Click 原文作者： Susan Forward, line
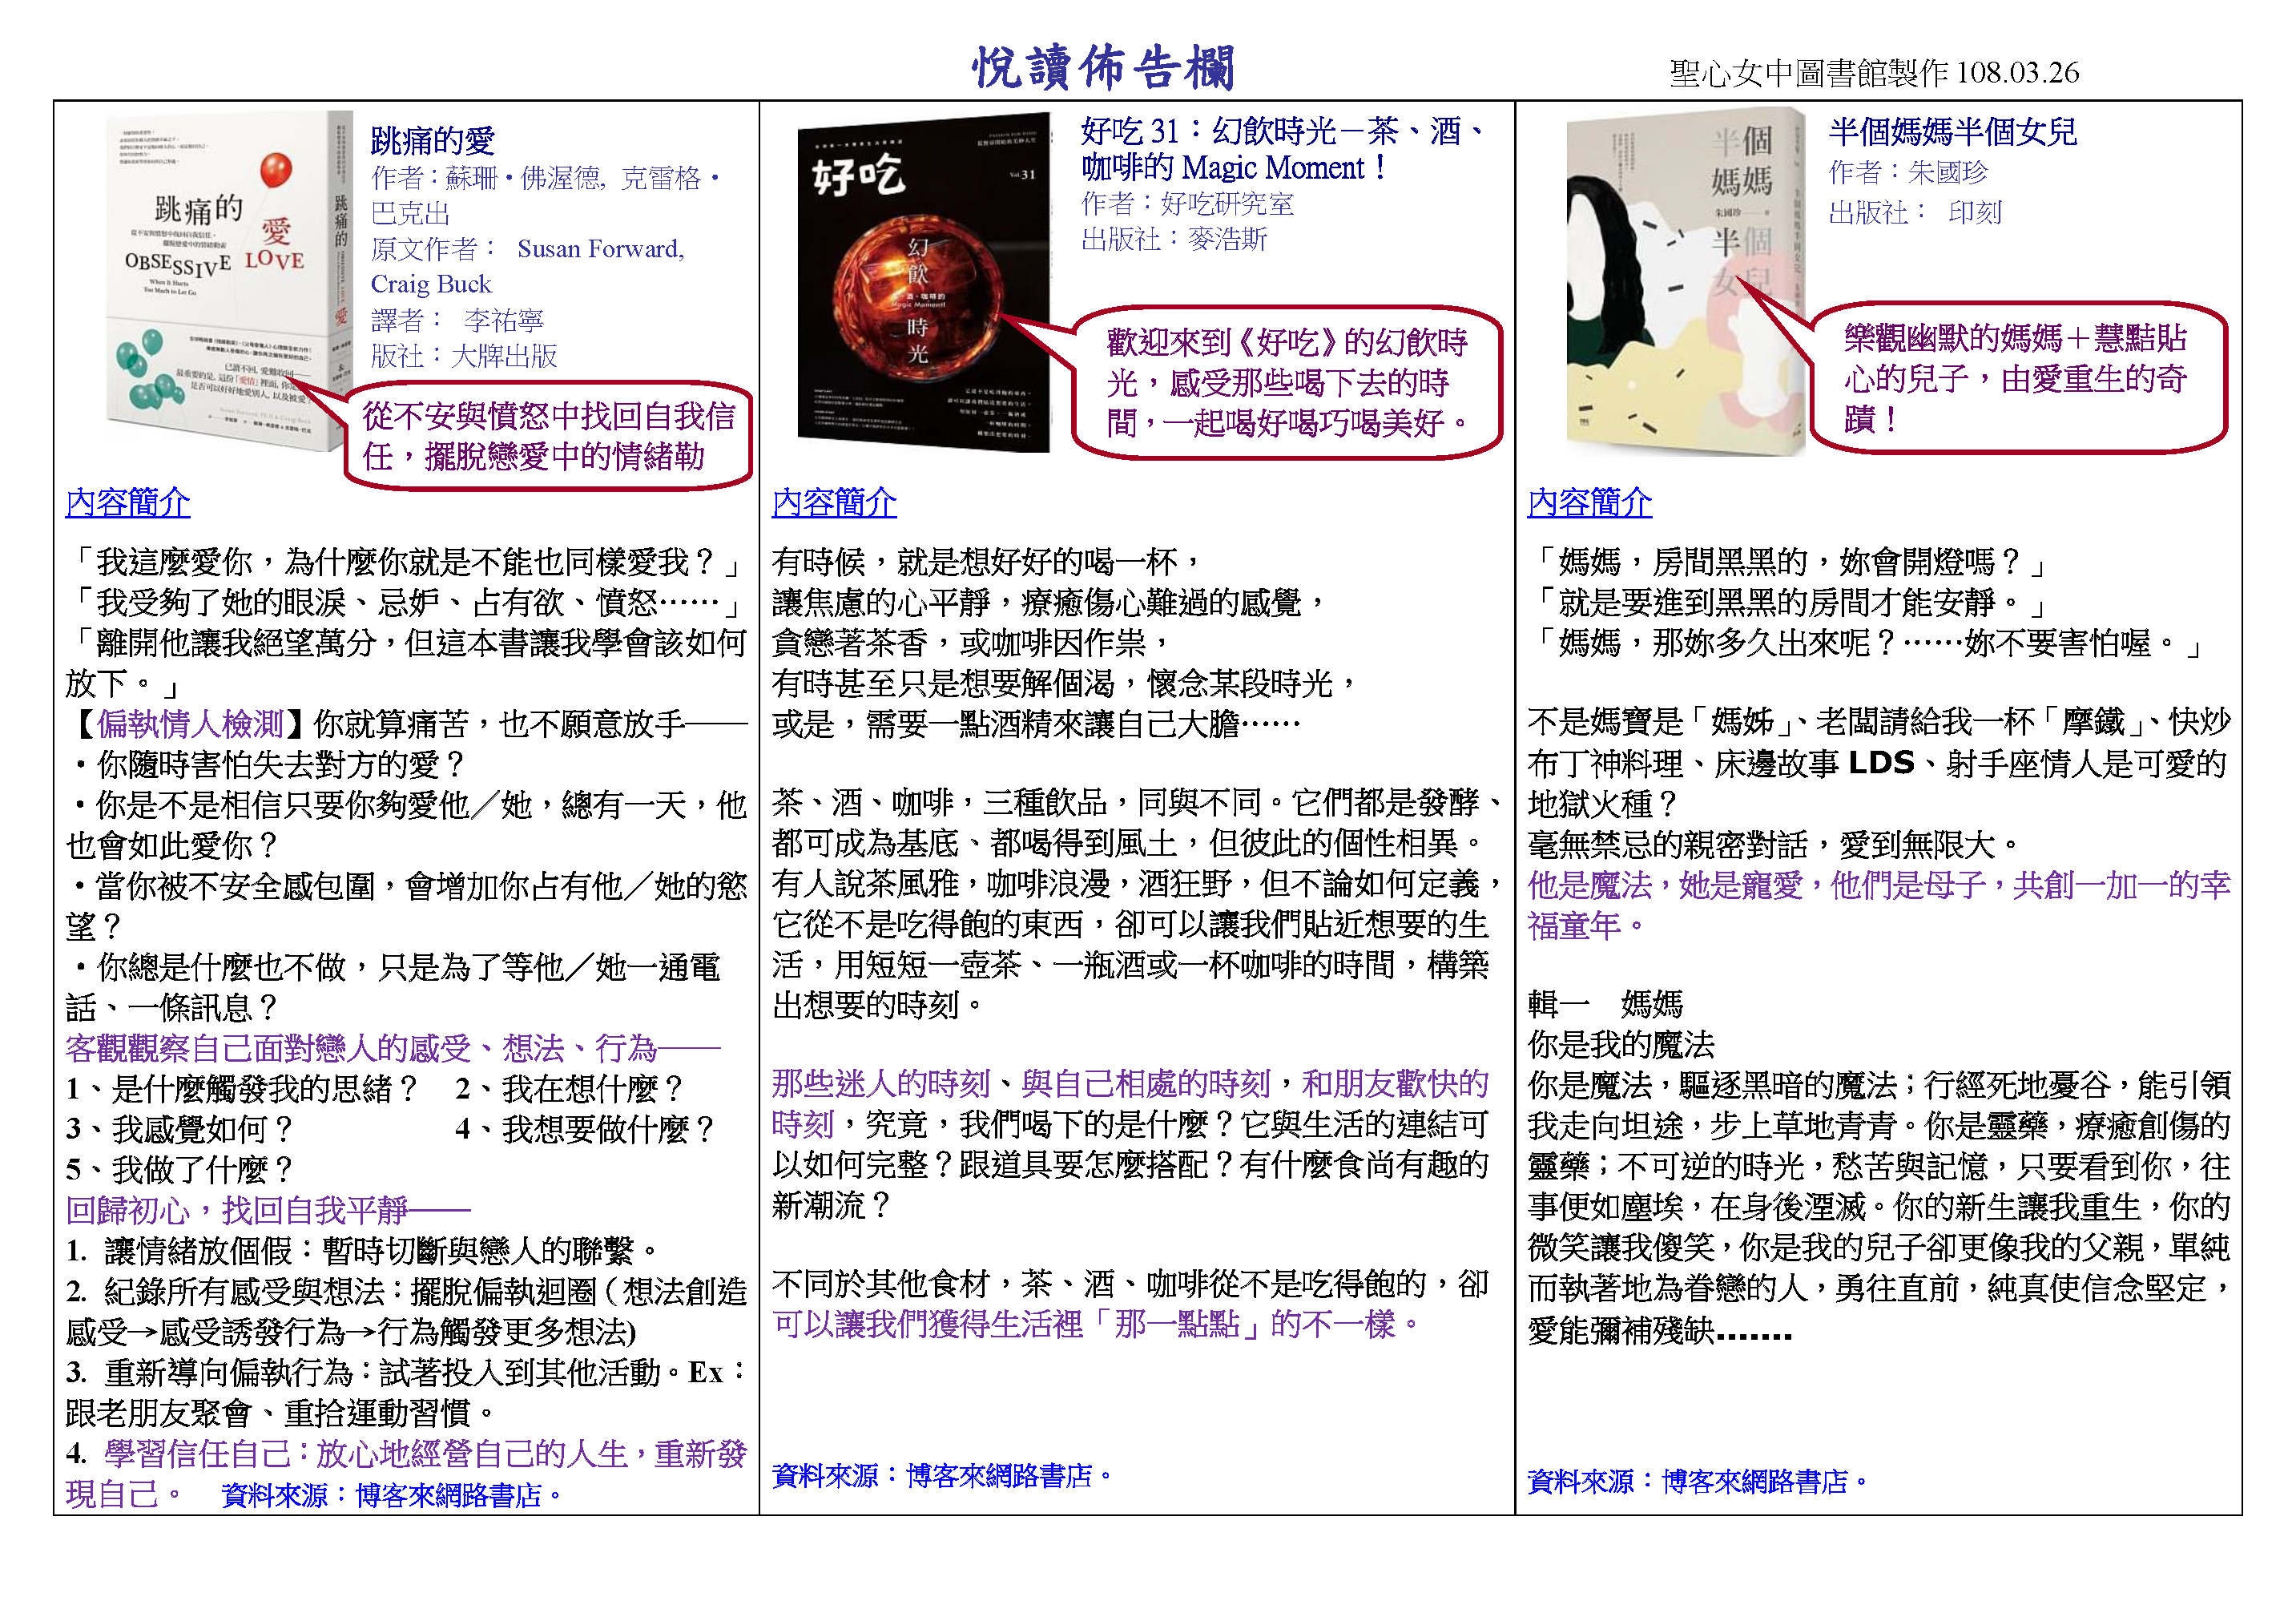The height and width of the screenshot is (1621, 2296). 528,248
